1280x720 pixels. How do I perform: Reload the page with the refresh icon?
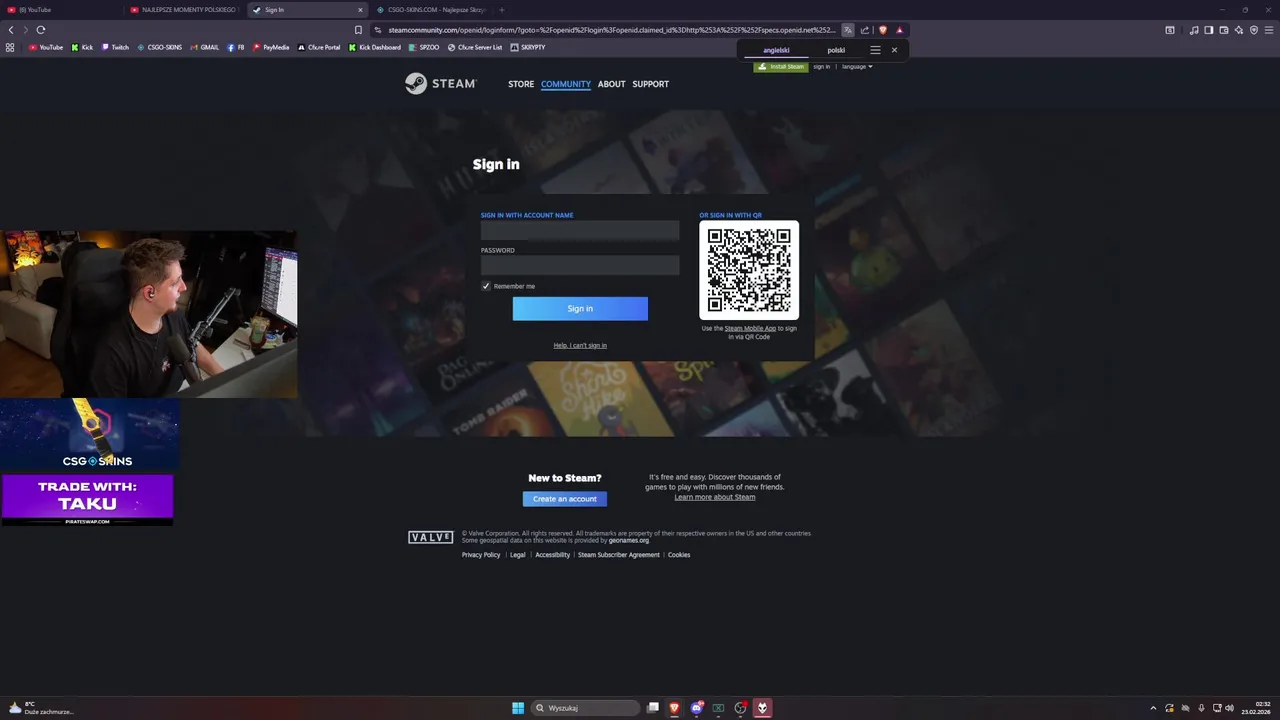pos(41,30)
